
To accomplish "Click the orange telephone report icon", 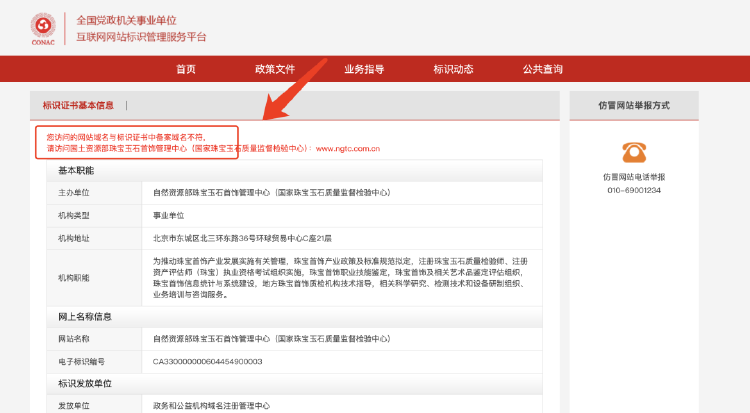I will pyautogui.click(x=634, y=153).
